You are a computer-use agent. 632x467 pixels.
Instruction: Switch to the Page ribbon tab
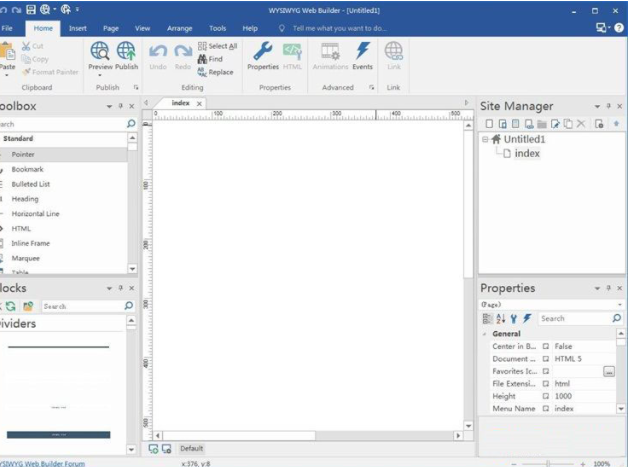(111, 28)
